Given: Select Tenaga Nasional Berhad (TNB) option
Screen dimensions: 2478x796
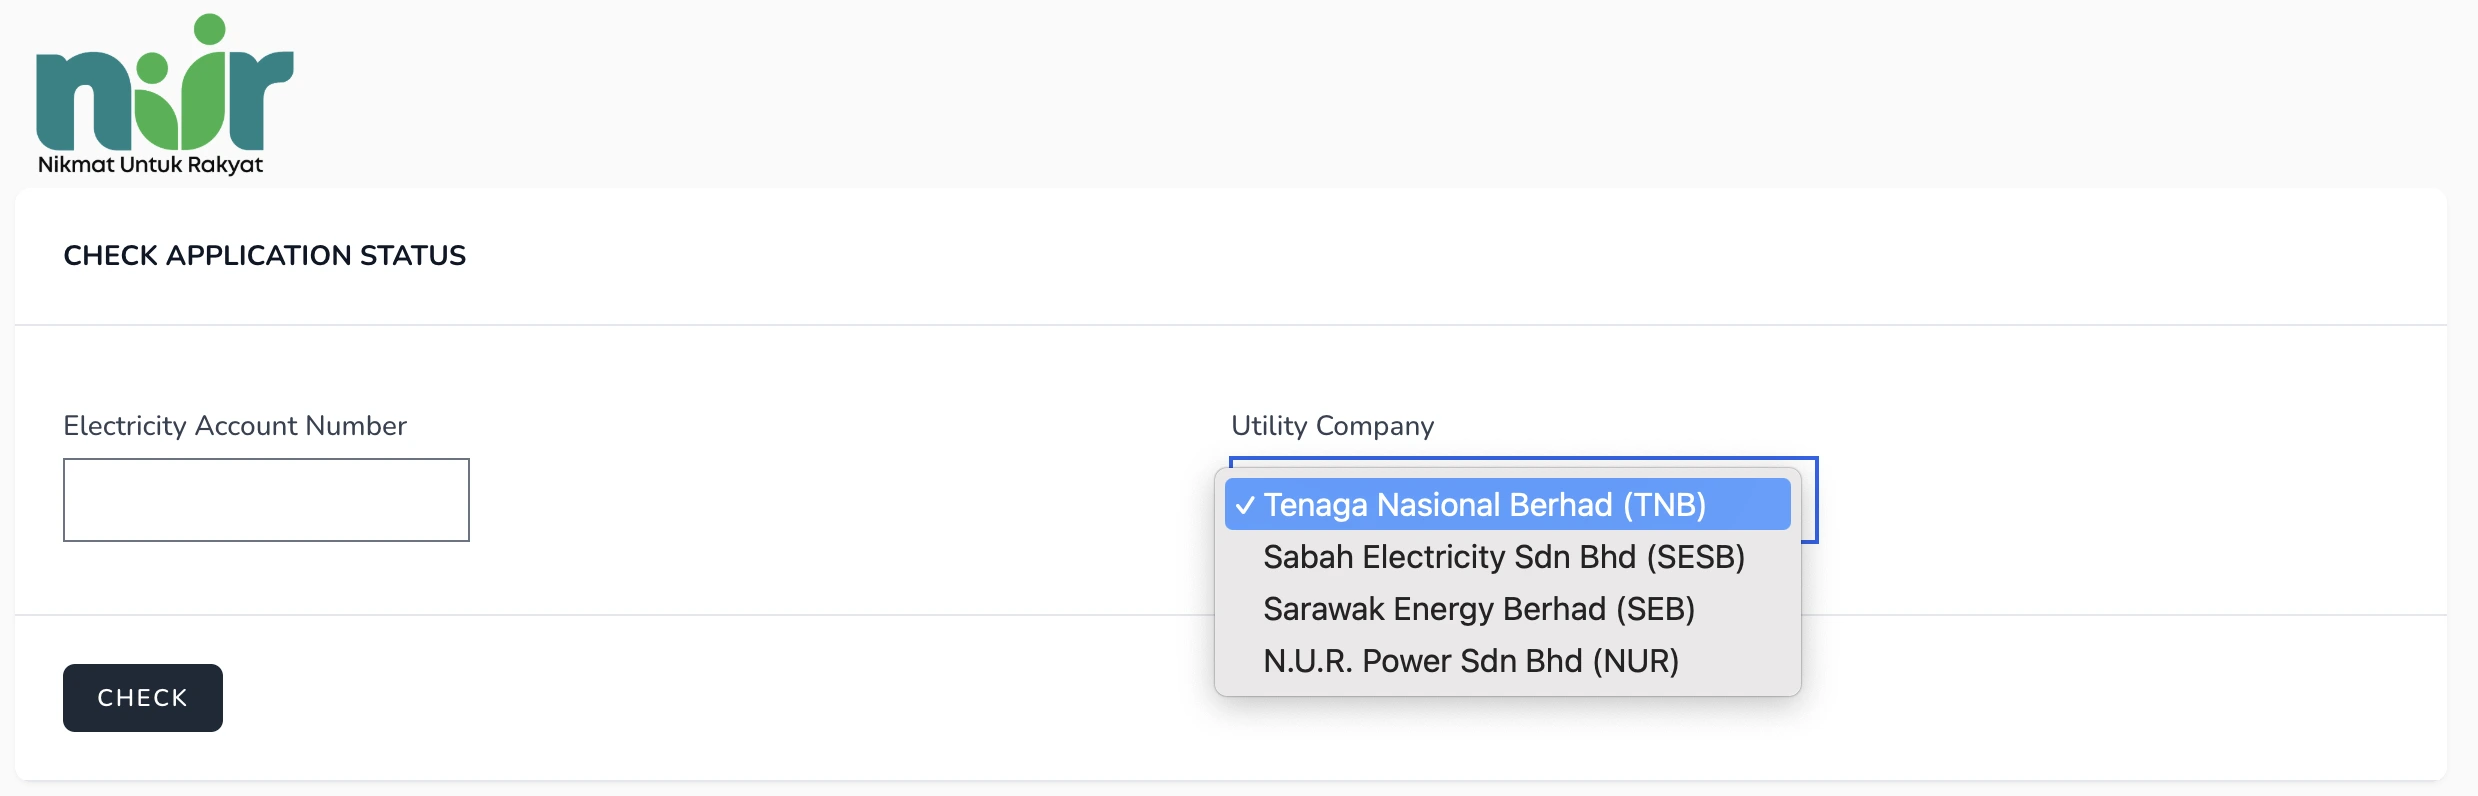Looking at the screenshot, I should click(x=1507, y=504).
